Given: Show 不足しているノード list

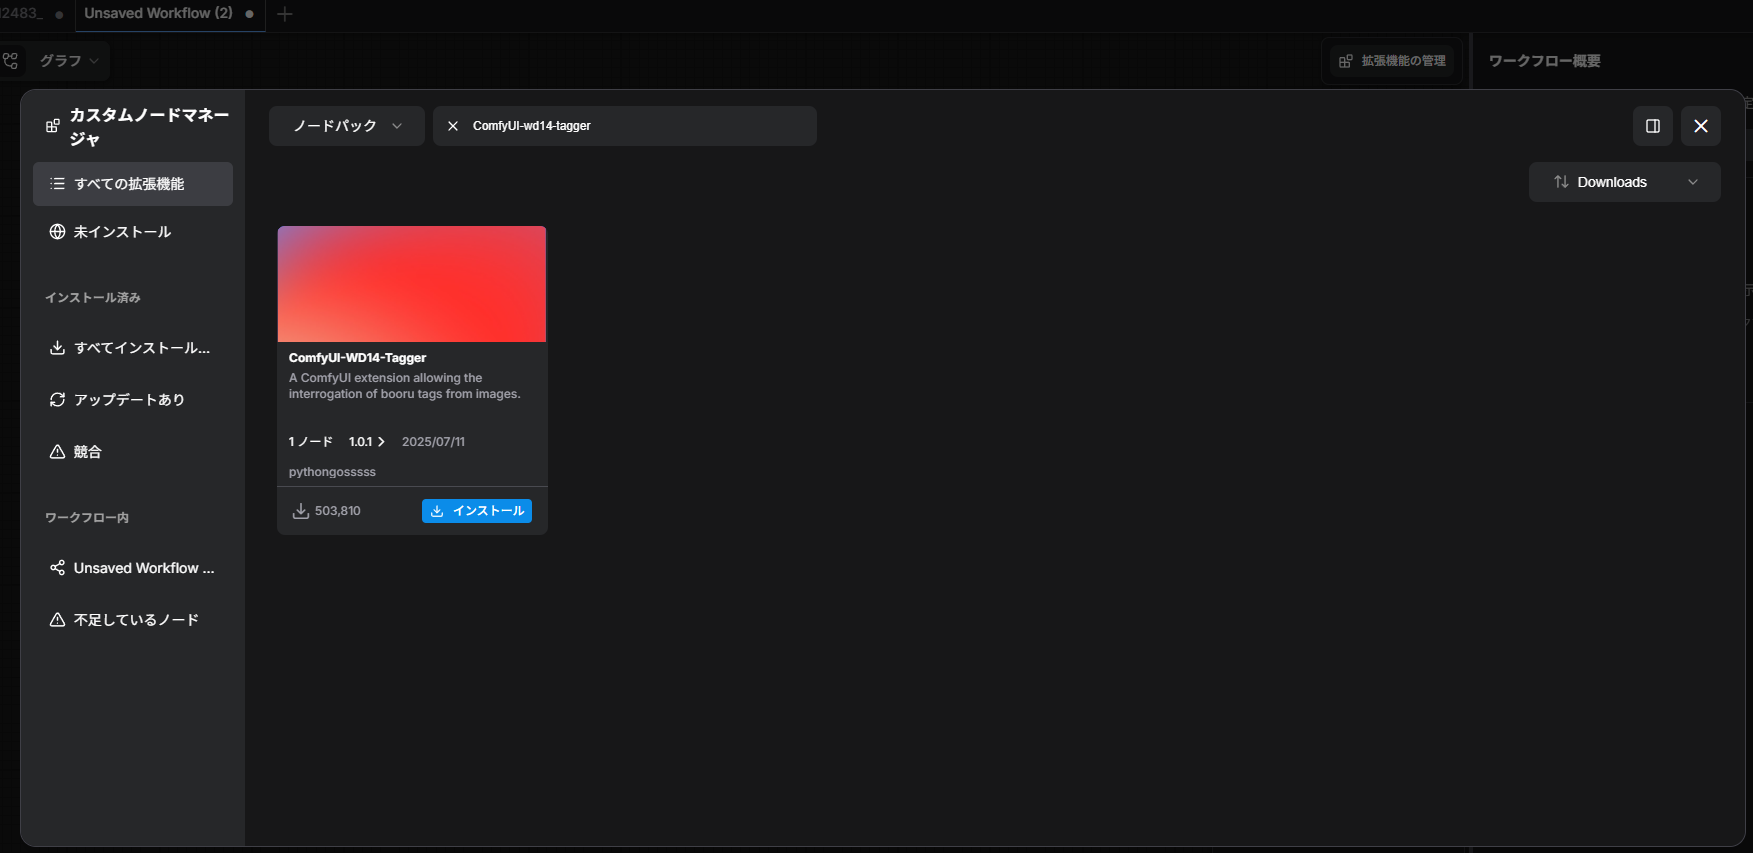Looking at the screenshot, I should [133, 620].
